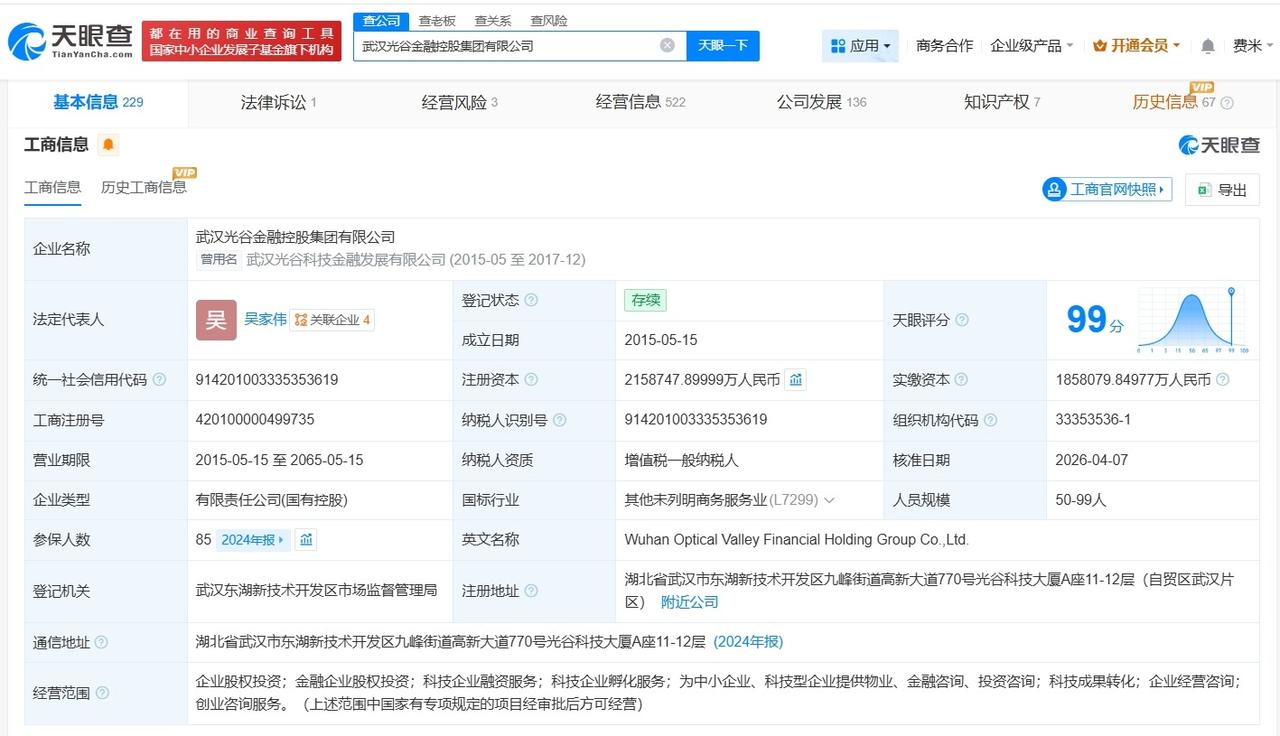
Task: Click help icon beside 历史信息 tab
Action: click(1227, 103)
